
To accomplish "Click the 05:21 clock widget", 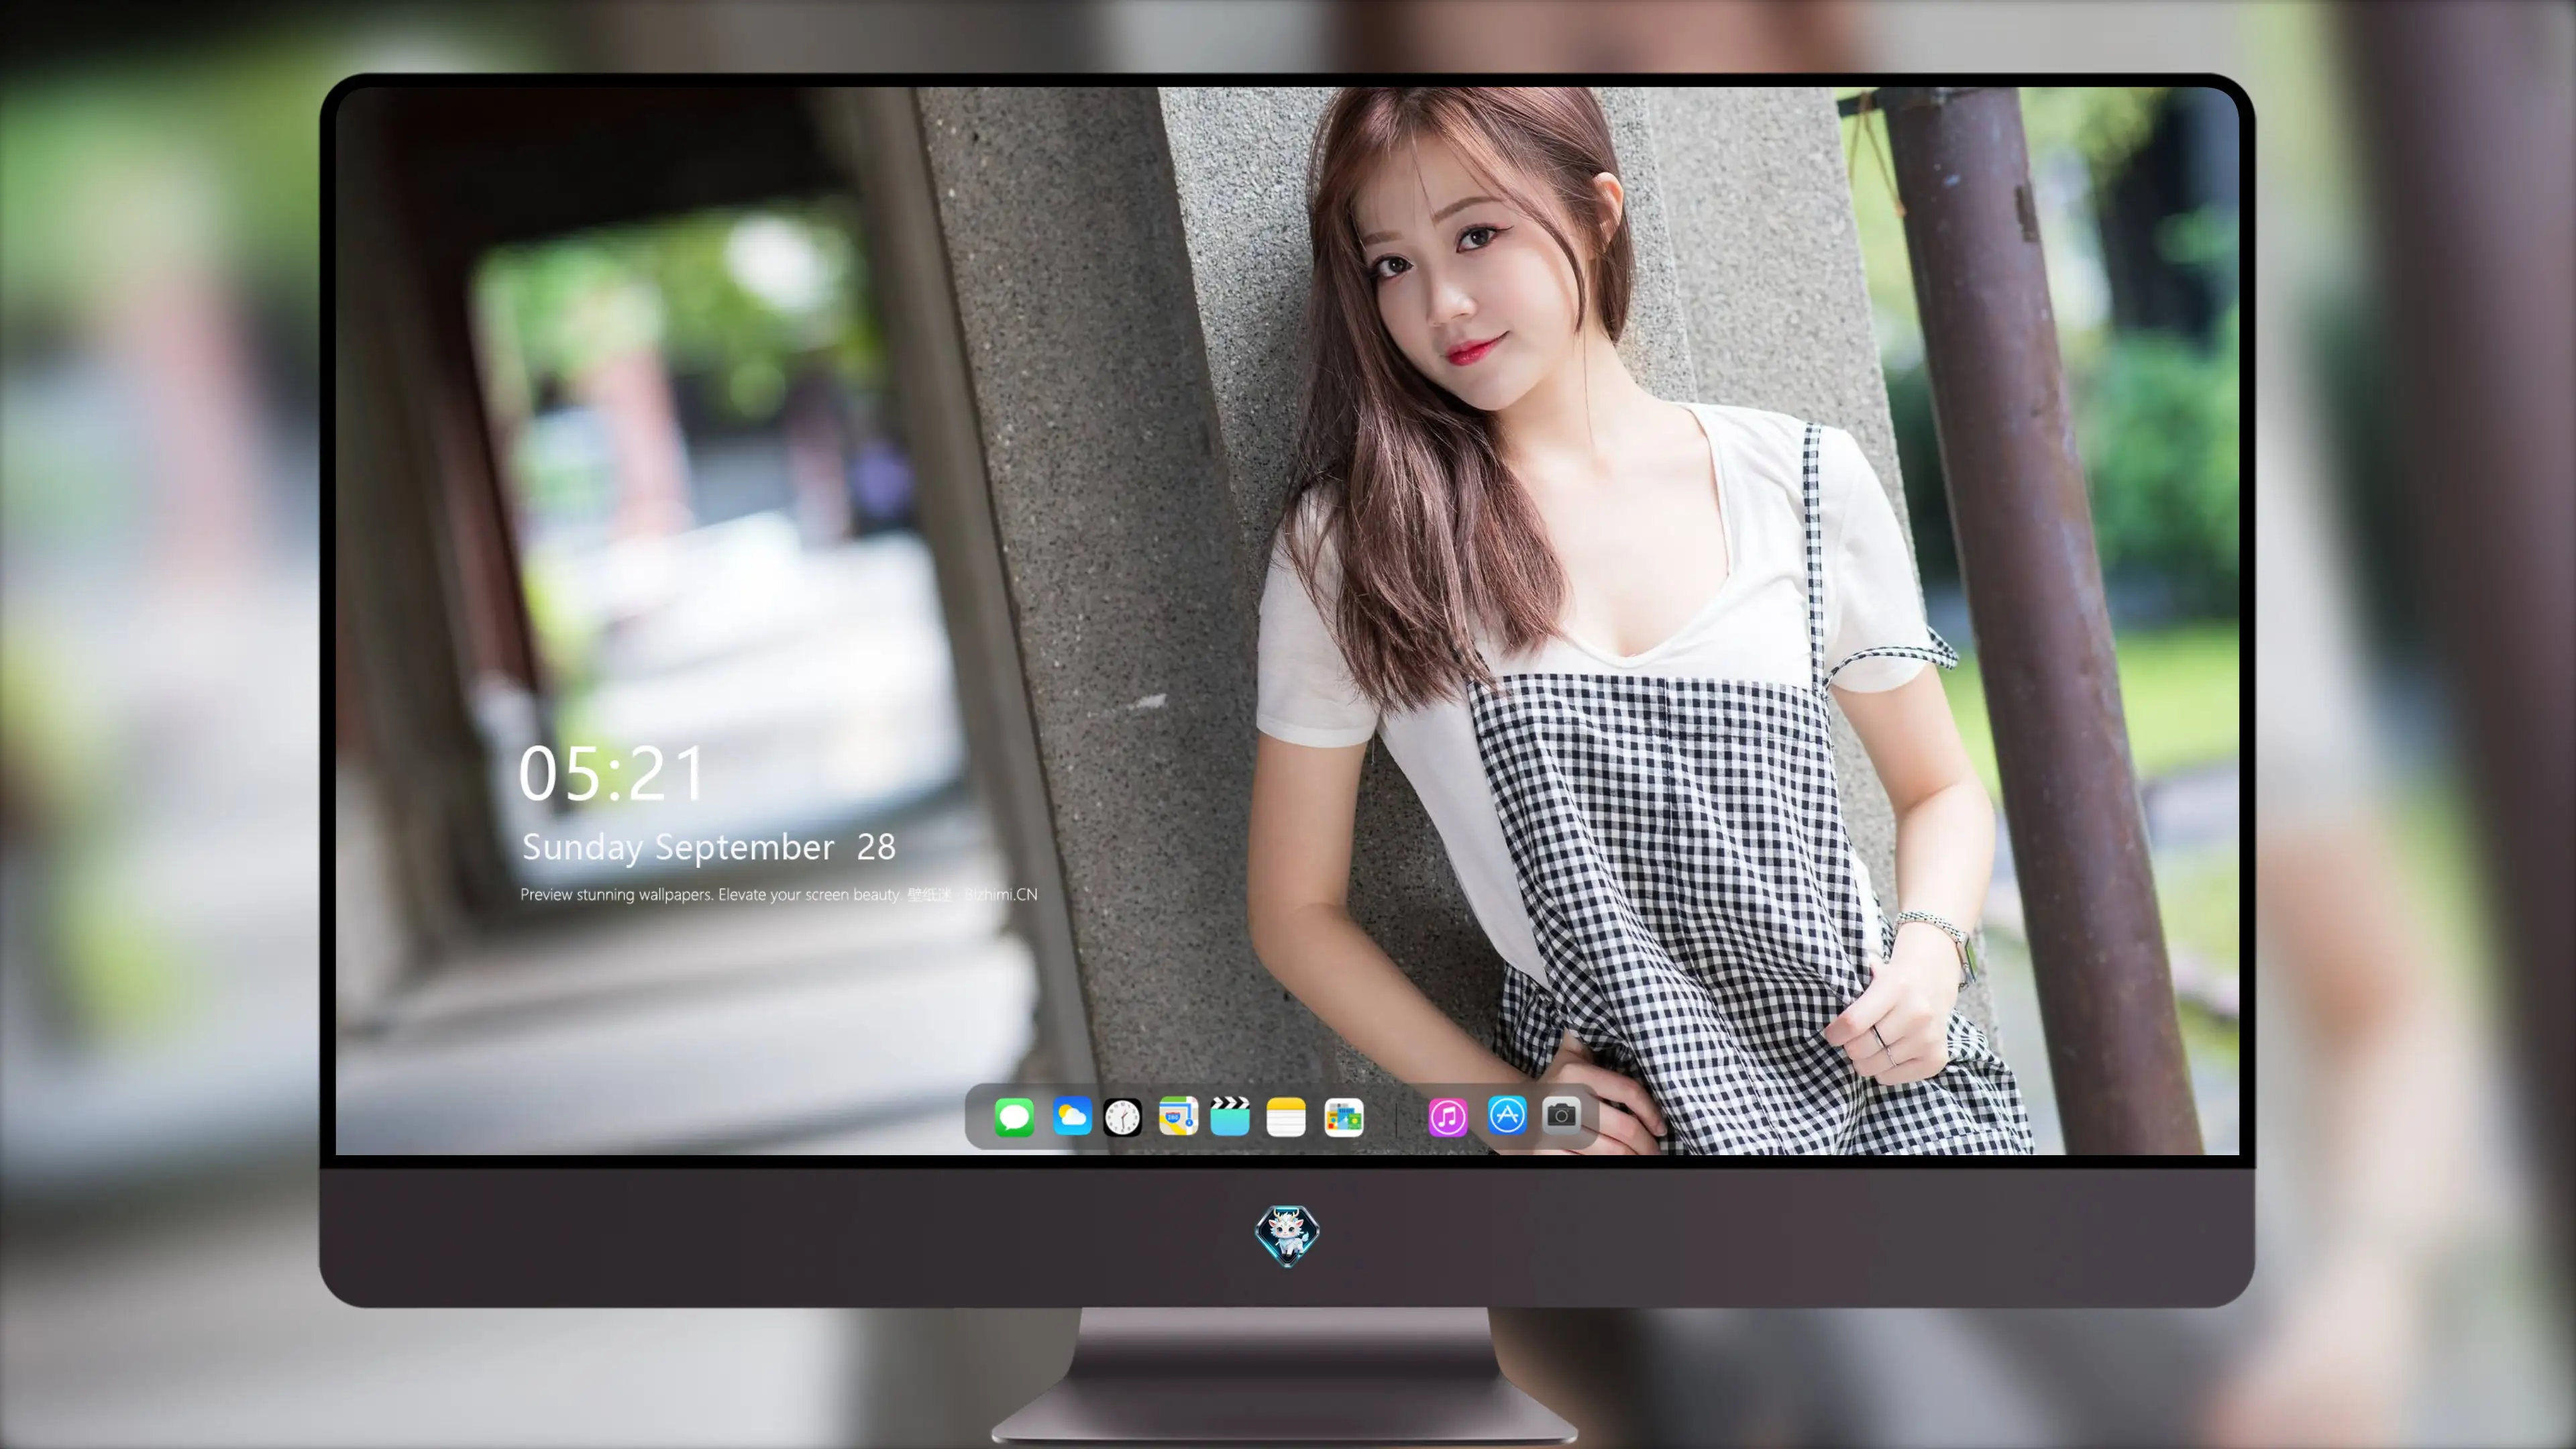I will click(x=612, y=774).
